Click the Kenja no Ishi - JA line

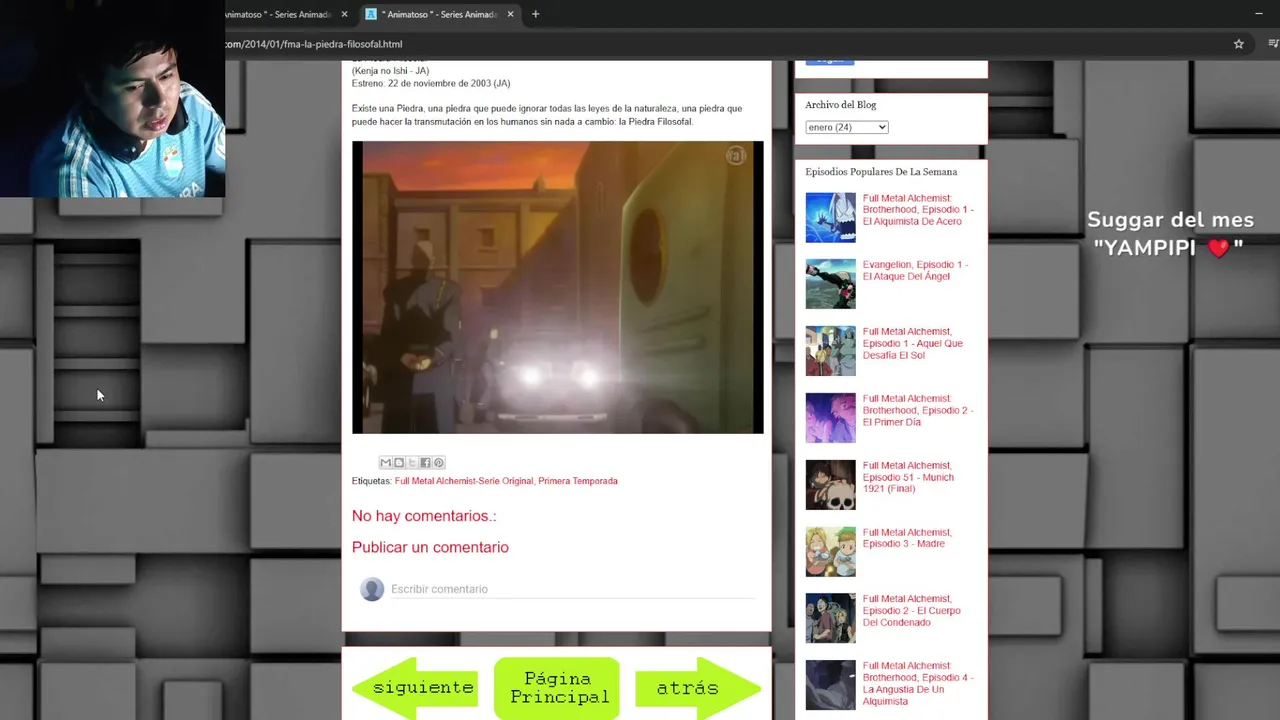(x=390, y=71)
